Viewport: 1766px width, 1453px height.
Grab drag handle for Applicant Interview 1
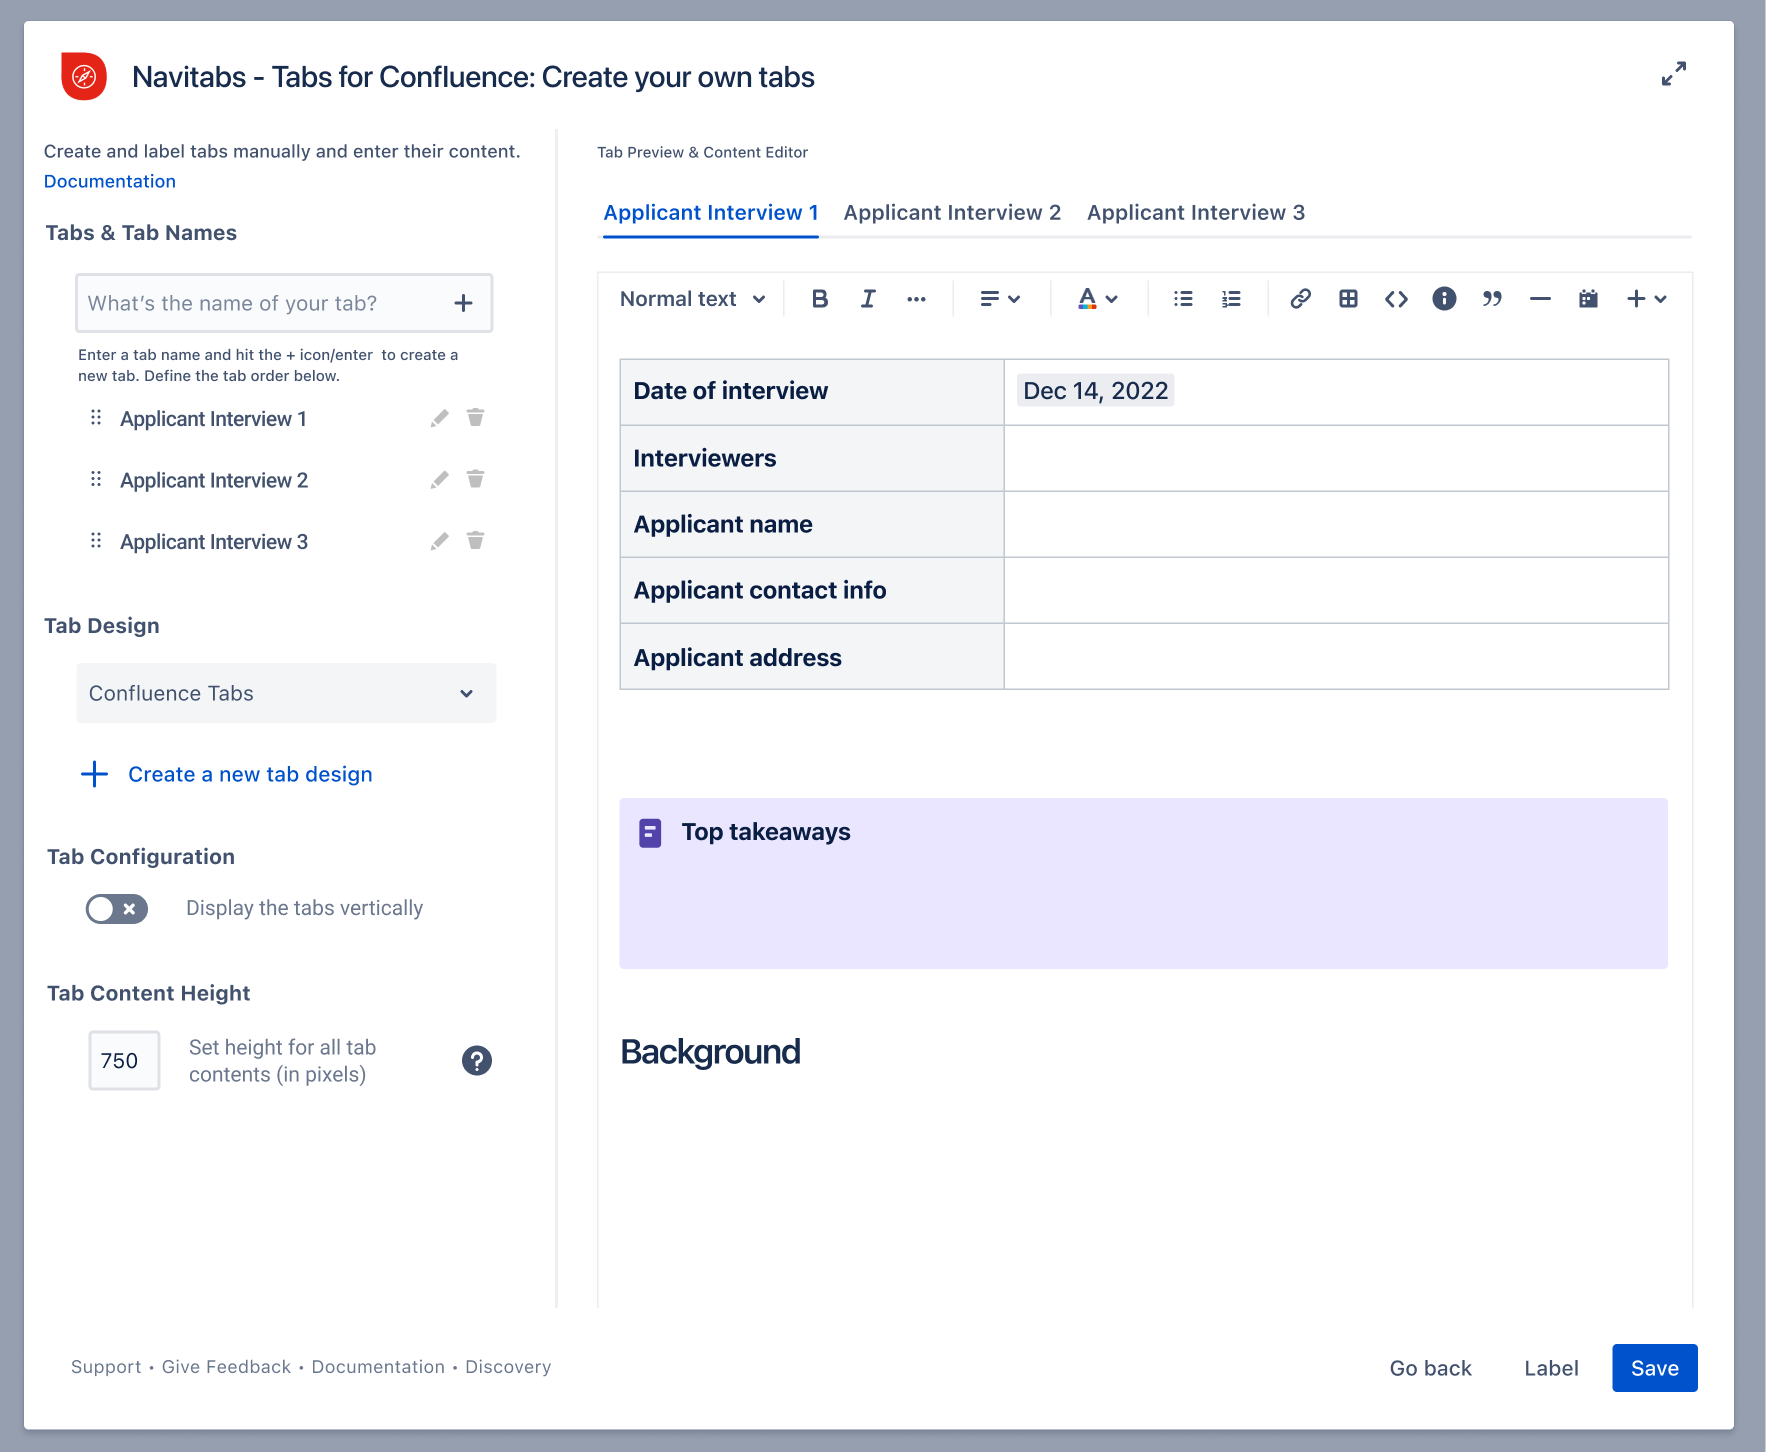pos(96,418)
